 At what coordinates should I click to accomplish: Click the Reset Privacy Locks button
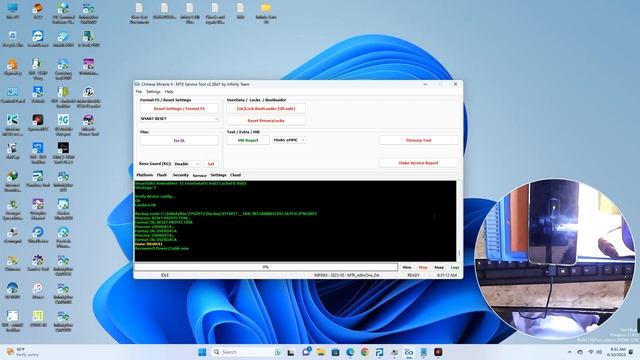pyautogui.click(x=266, y=120)
